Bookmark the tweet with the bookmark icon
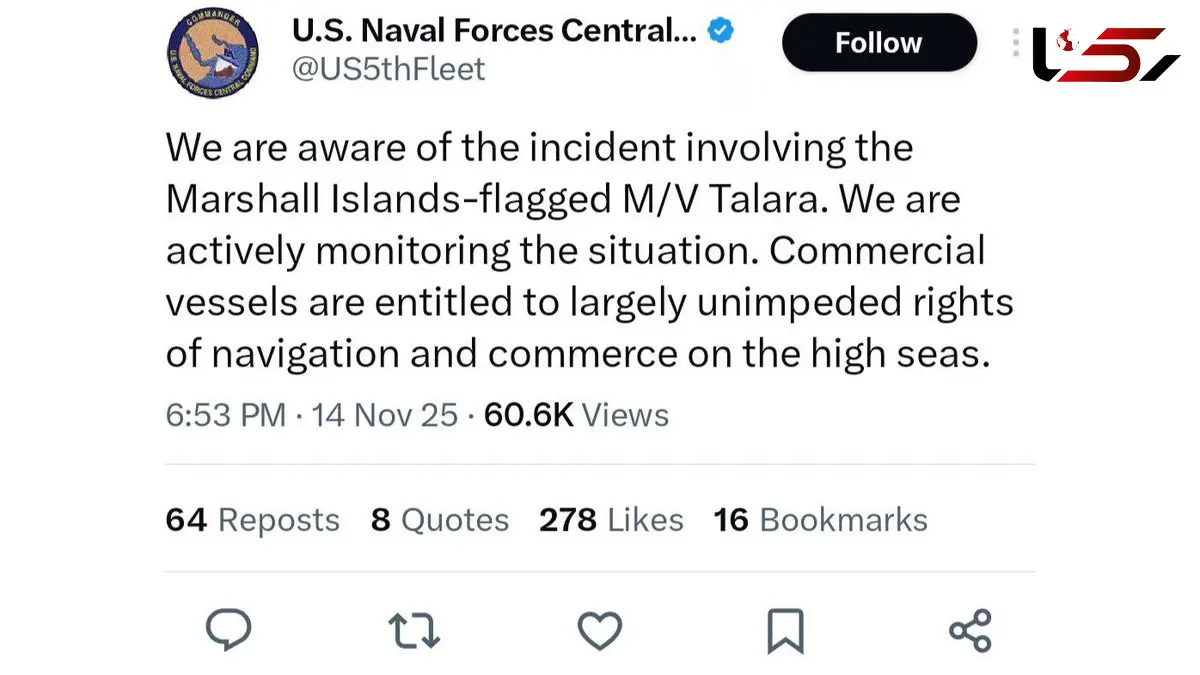 click(x=785, y=631)
